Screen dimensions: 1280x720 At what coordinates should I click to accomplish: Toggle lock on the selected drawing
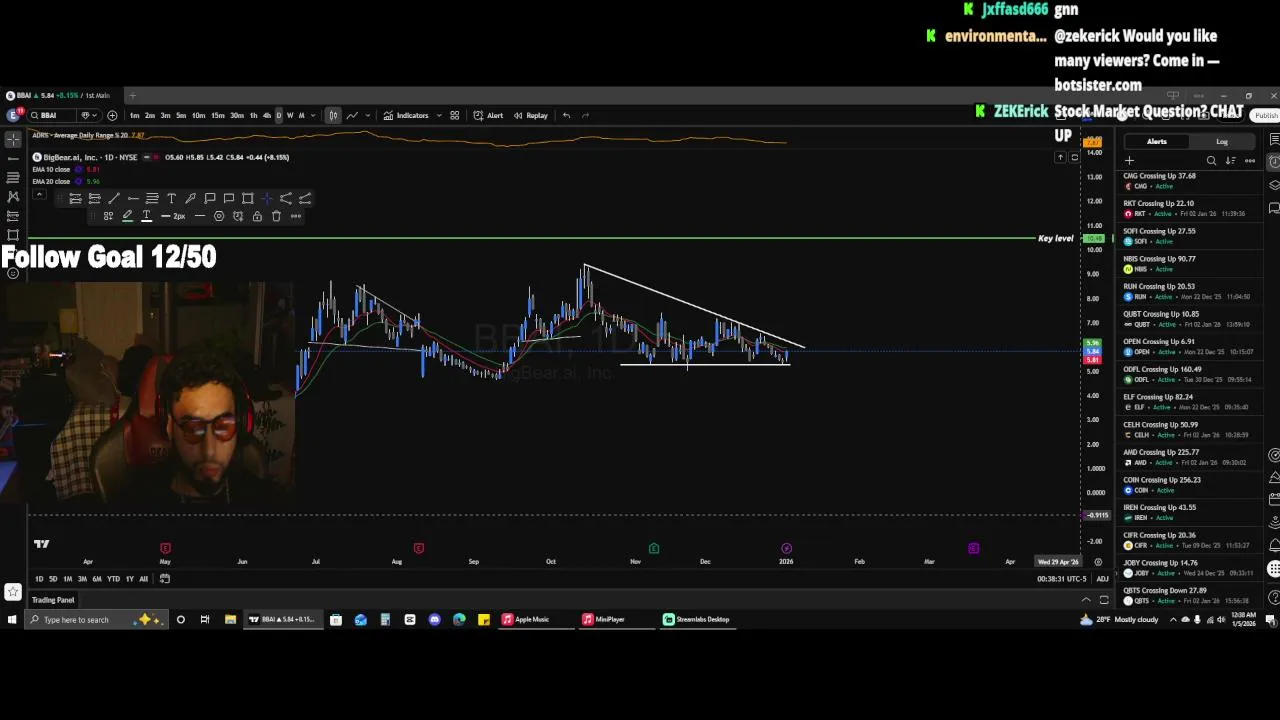point(257,216)
